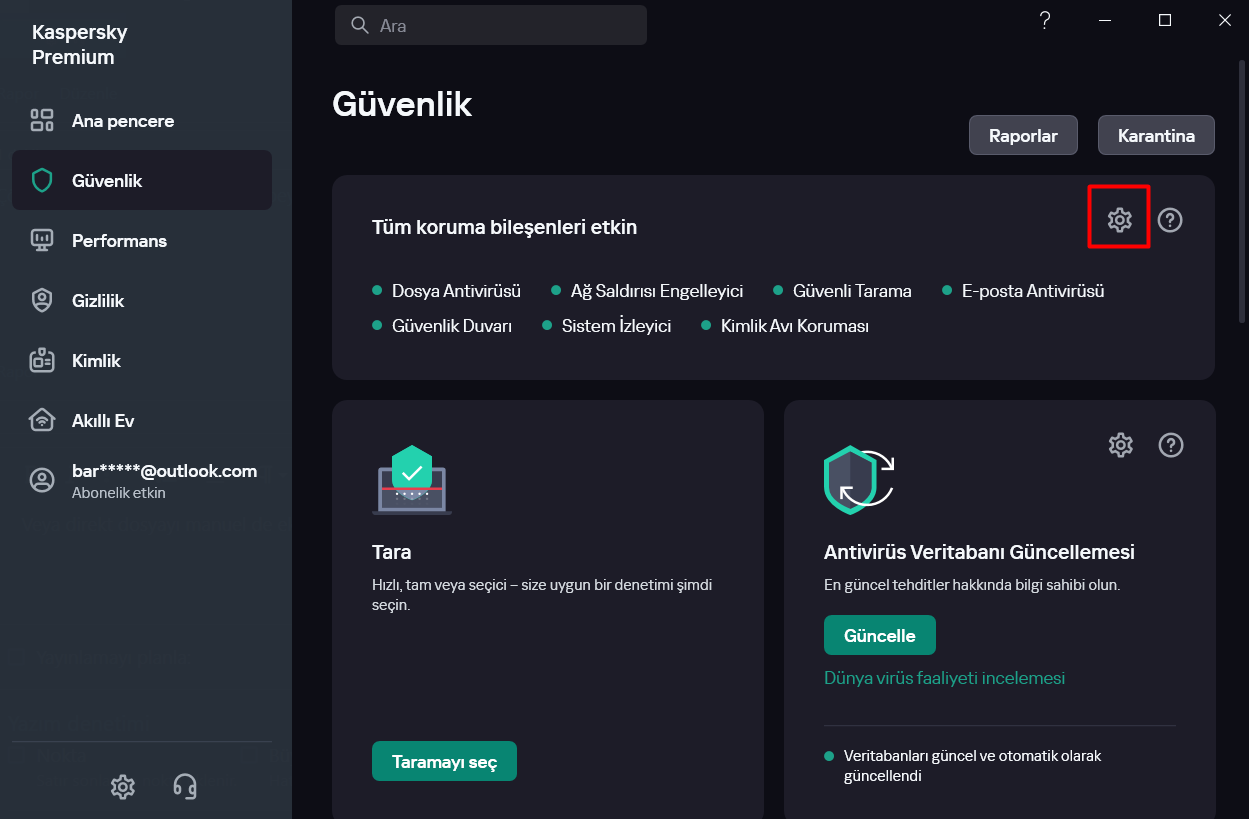
Task: Open database update settings gear
Action: coord(1121,445)
